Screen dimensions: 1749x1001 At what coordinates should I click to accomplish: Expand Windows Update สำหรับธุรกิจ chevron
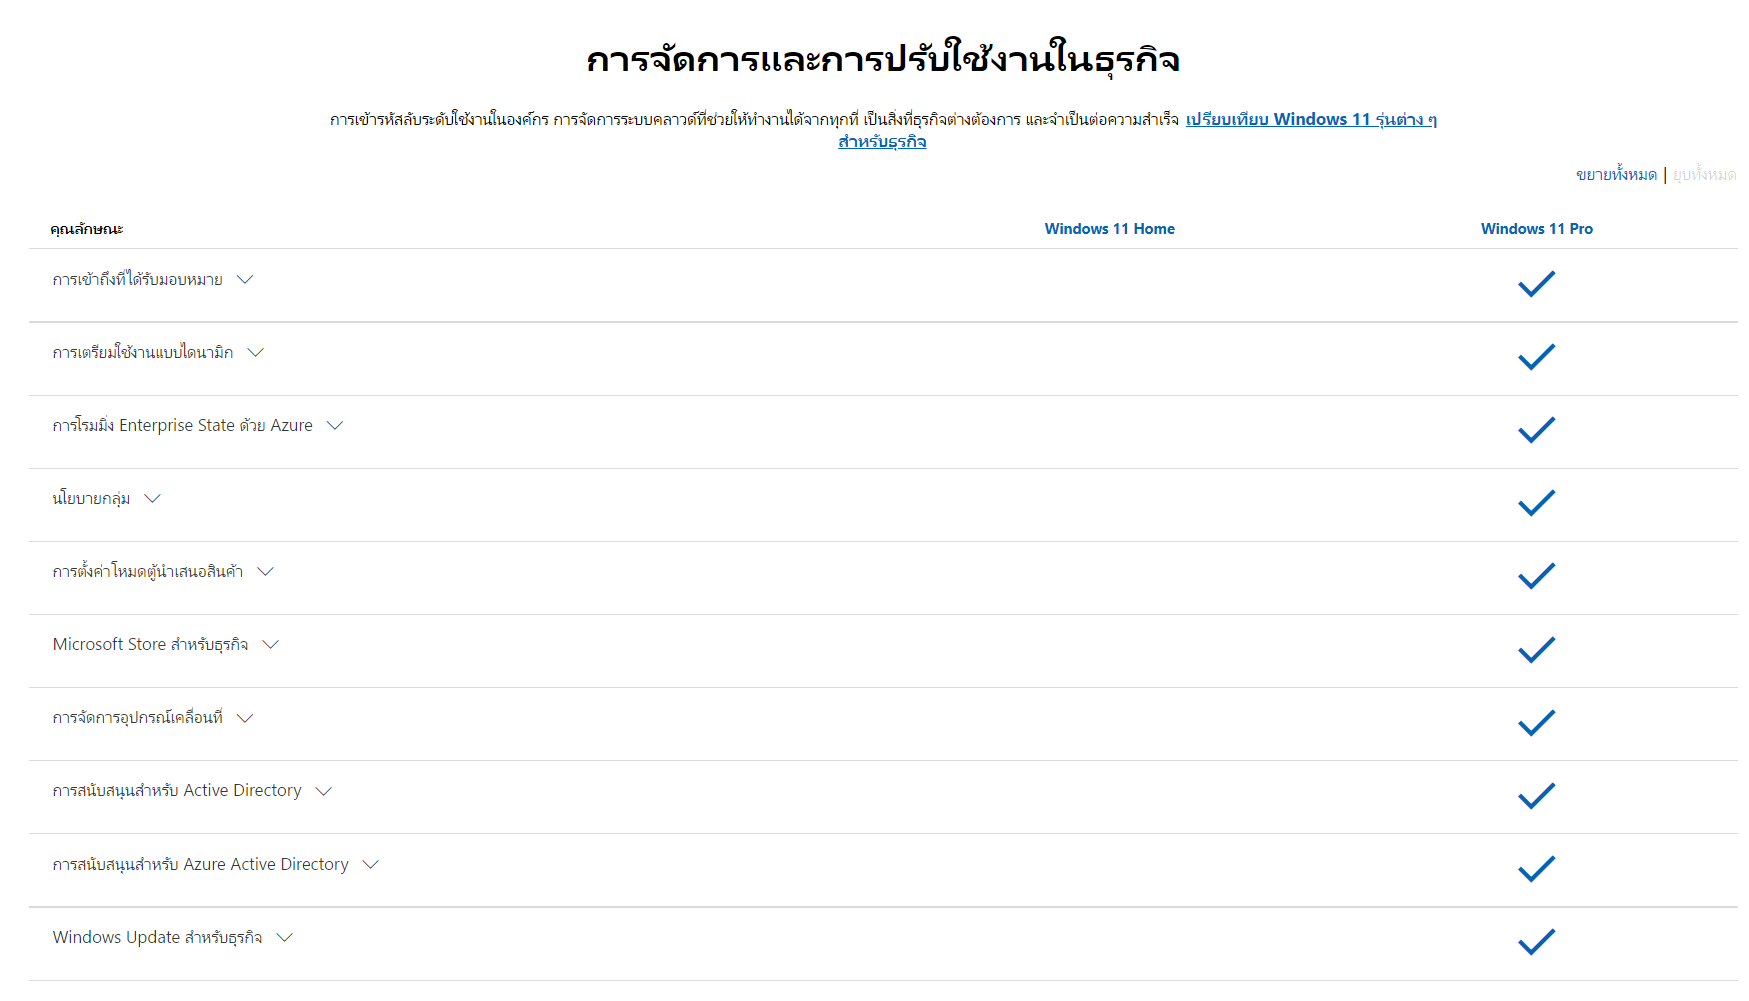[x=285, y=938]
